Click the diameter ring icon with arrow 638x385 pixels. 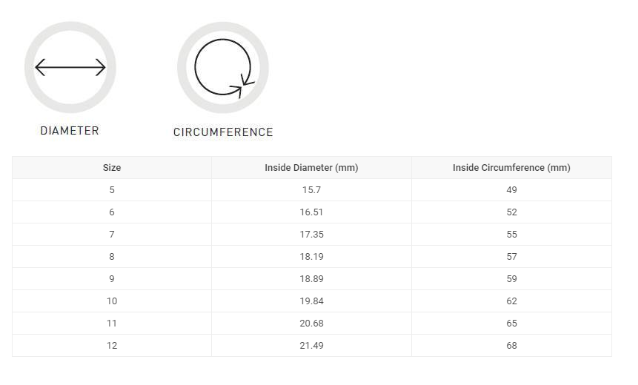(70, 67)
